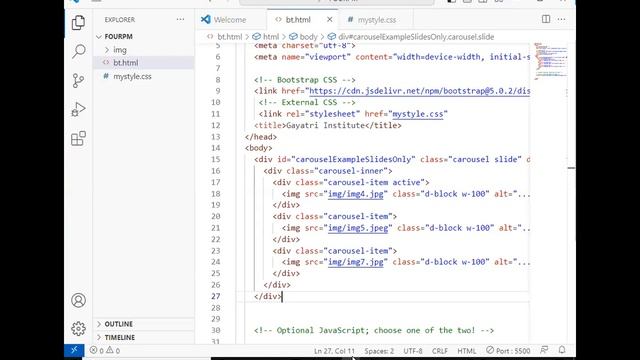
Task: Click the Optional JavaScript comment on line 30
Action: point(374,330)
